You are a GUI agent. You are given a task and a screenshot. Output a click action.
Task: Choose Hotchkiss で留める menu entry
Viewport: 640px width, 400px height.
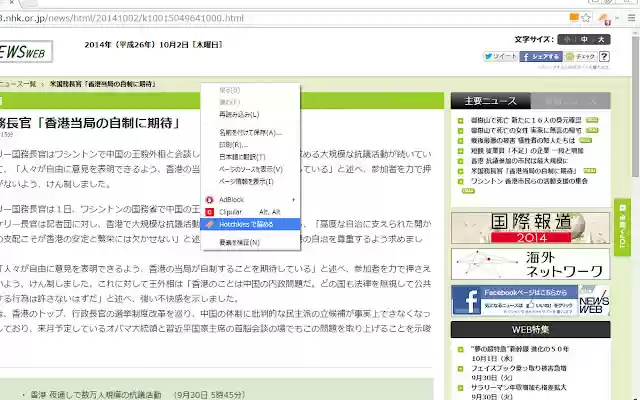click(x=250, y=224)
